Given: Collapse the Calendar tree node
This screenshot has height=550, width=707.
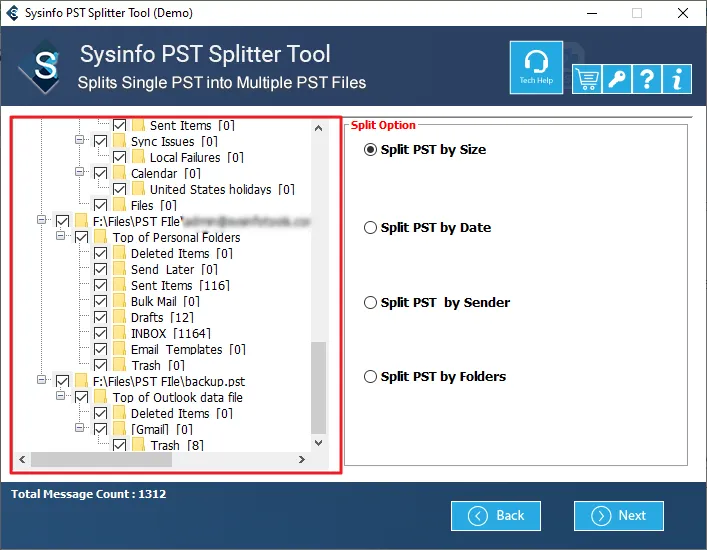Looking at the screenshot, I should tap(79, 172).
